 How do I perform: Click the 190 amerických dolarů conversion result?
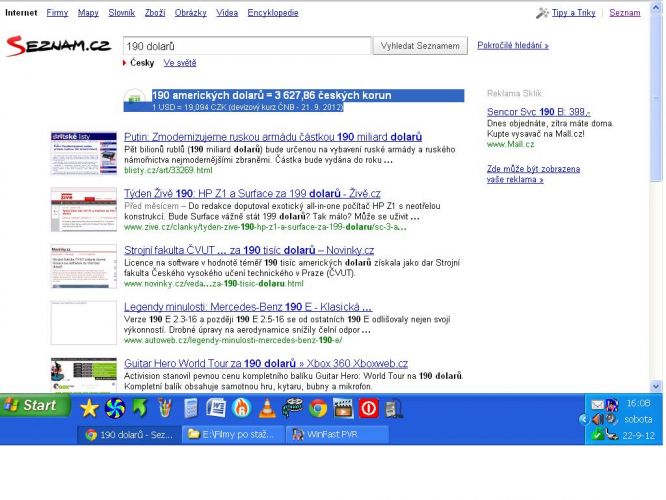271,95
